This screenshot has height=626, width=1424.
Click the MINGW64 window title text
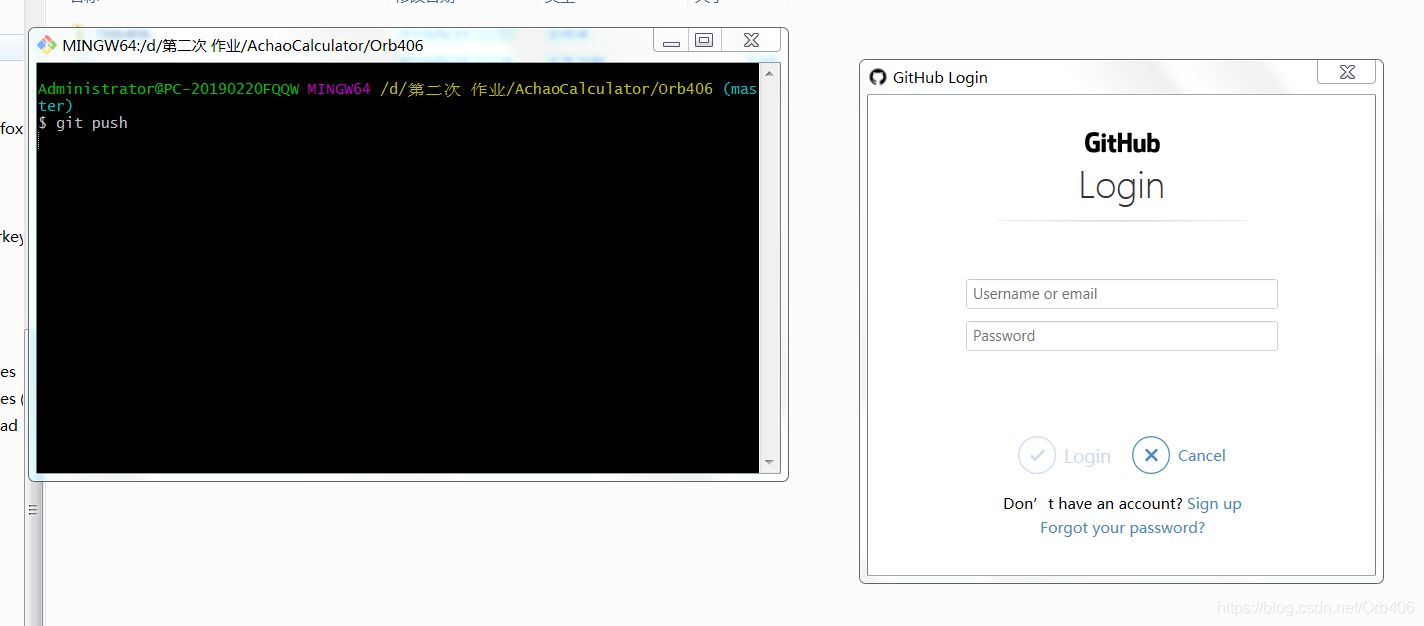(x=242, y=45)
